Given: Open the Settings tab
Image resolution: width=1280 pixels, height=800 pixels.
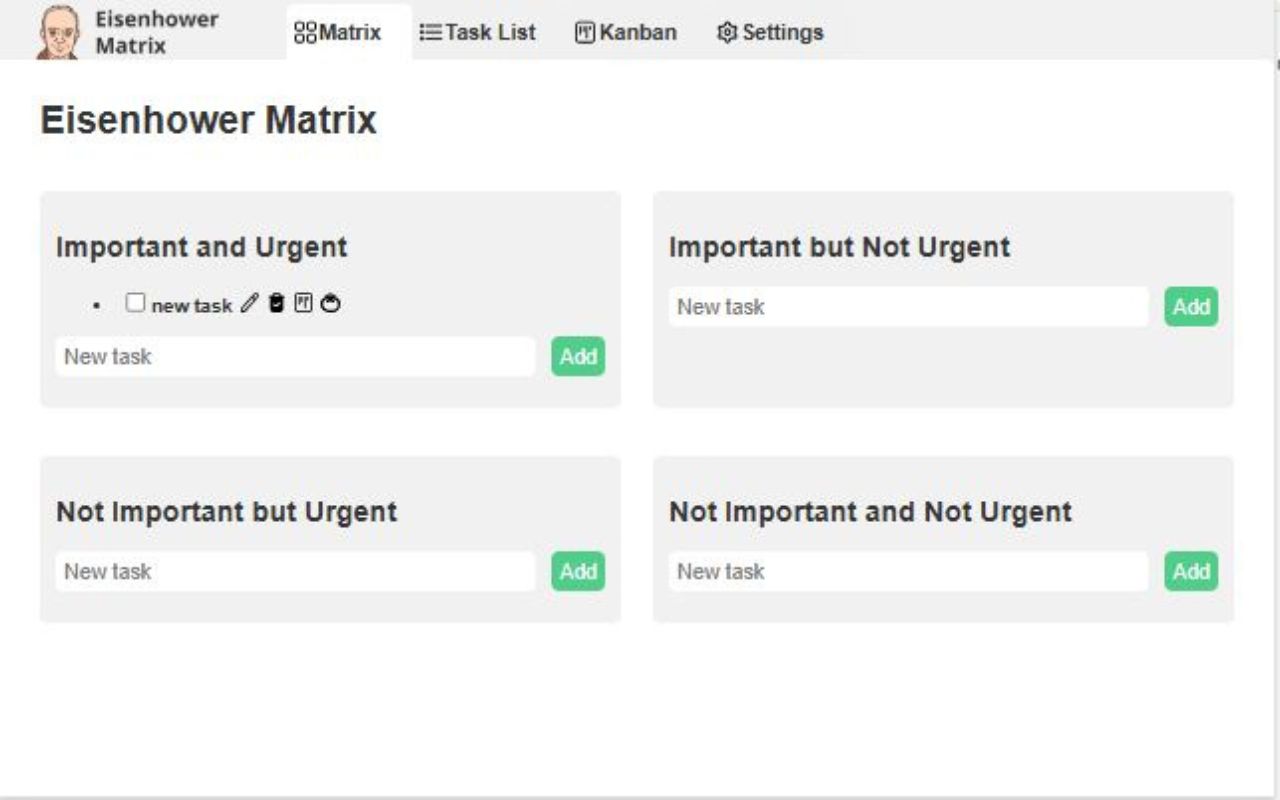Looking at the screenshot, I should coord(770,32).
